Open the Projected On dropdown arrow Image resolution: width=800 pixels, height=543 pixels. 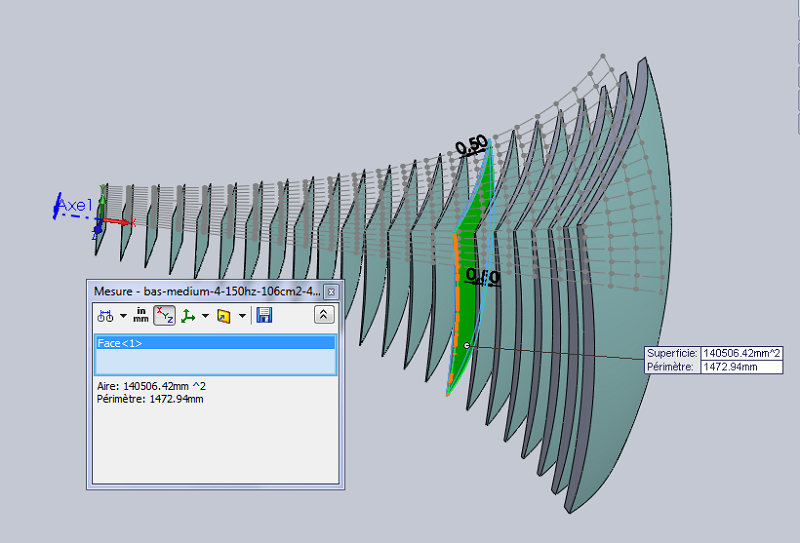point(242,316)
